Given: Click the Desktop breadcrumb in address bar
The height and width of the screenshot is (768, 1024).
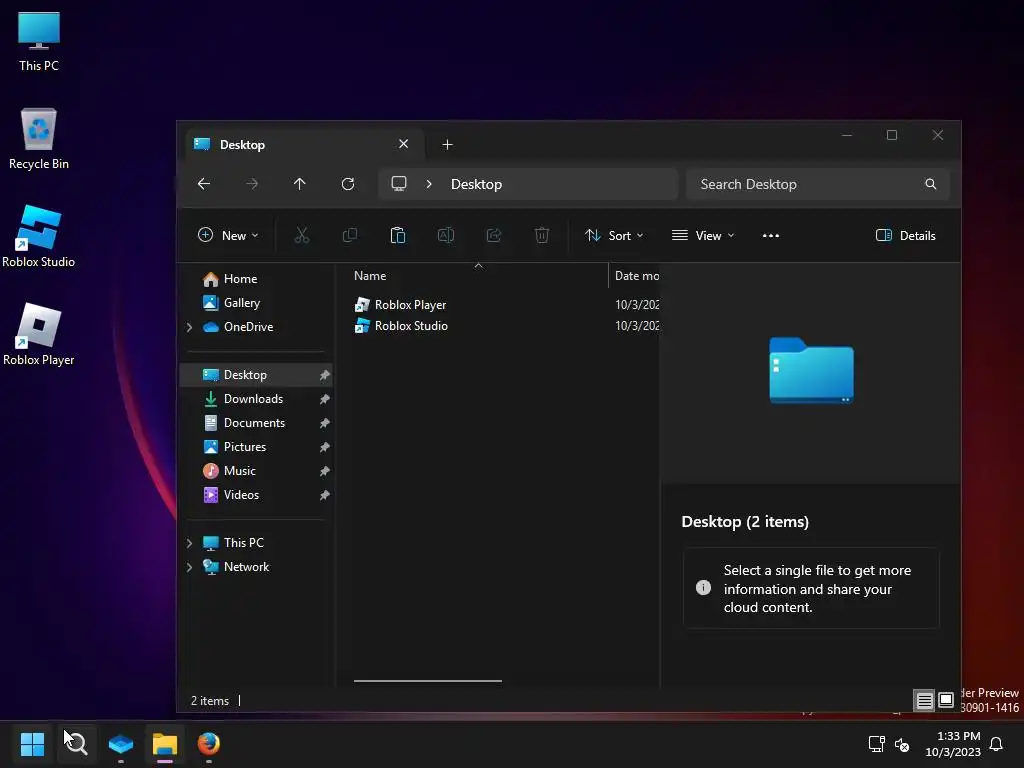Looking at the screenshot, I should click(477, 184).
